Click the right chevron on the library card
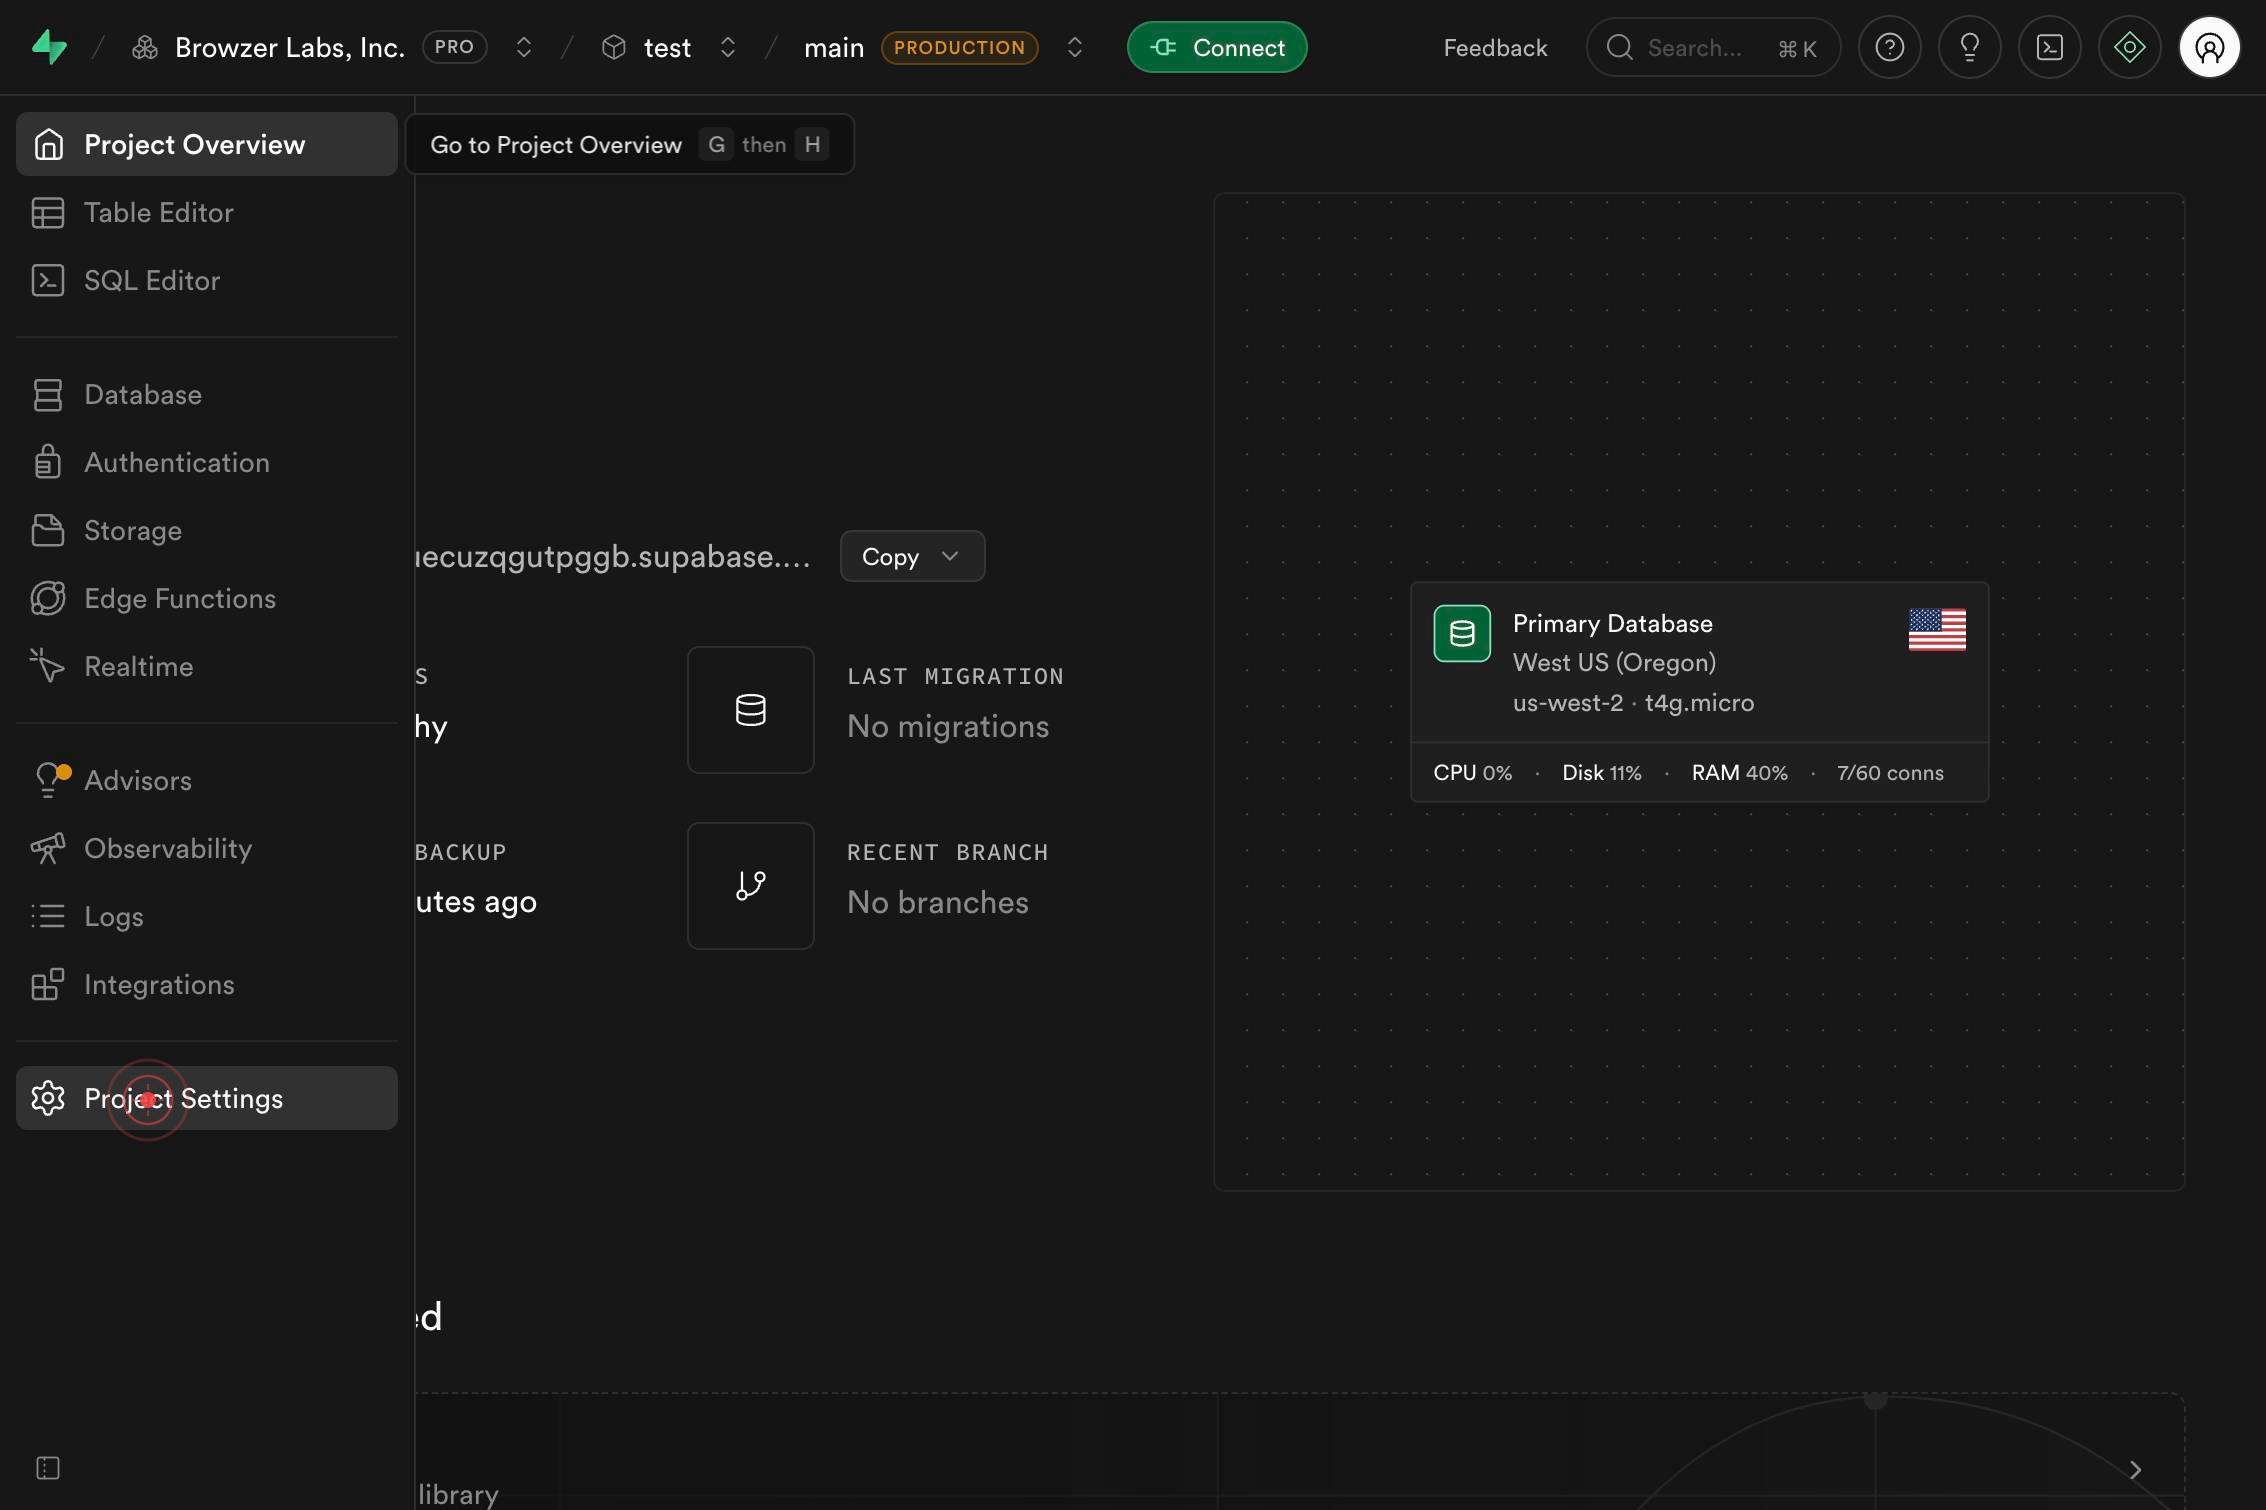Screen dimensions: 2266x1510 tap(2135, 1469)
